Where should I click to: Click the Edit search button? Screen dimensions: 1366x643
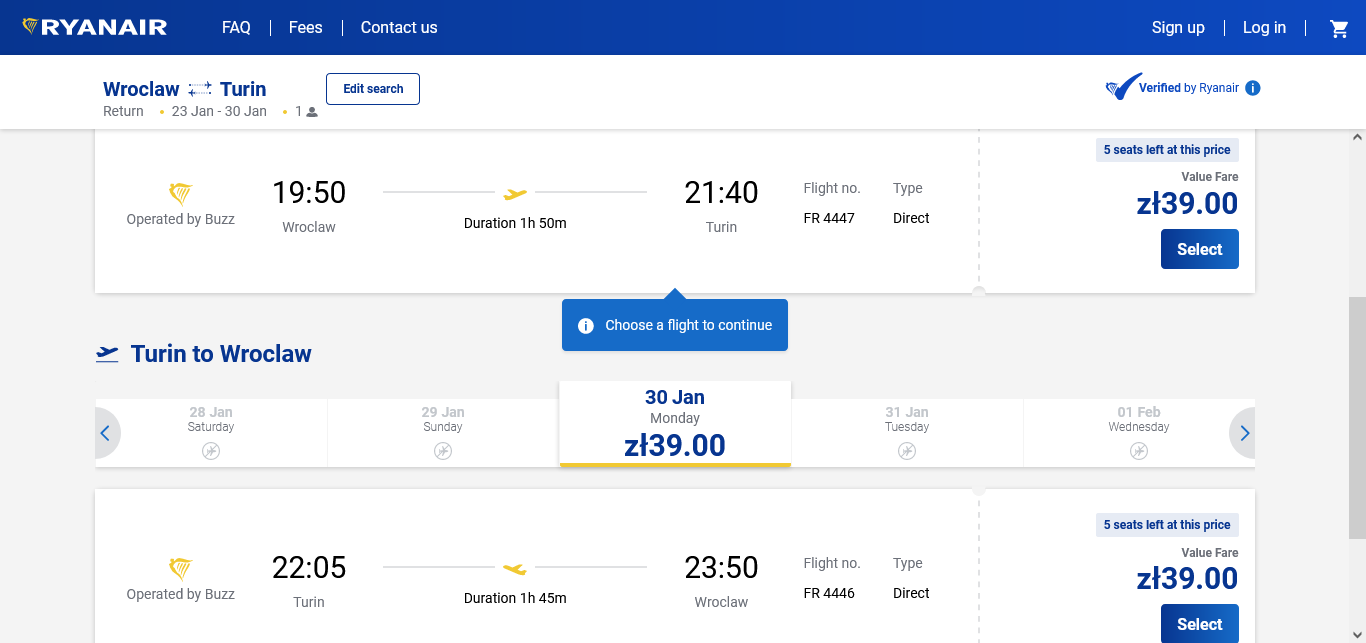pyautogui.click(x=373, y=89)
